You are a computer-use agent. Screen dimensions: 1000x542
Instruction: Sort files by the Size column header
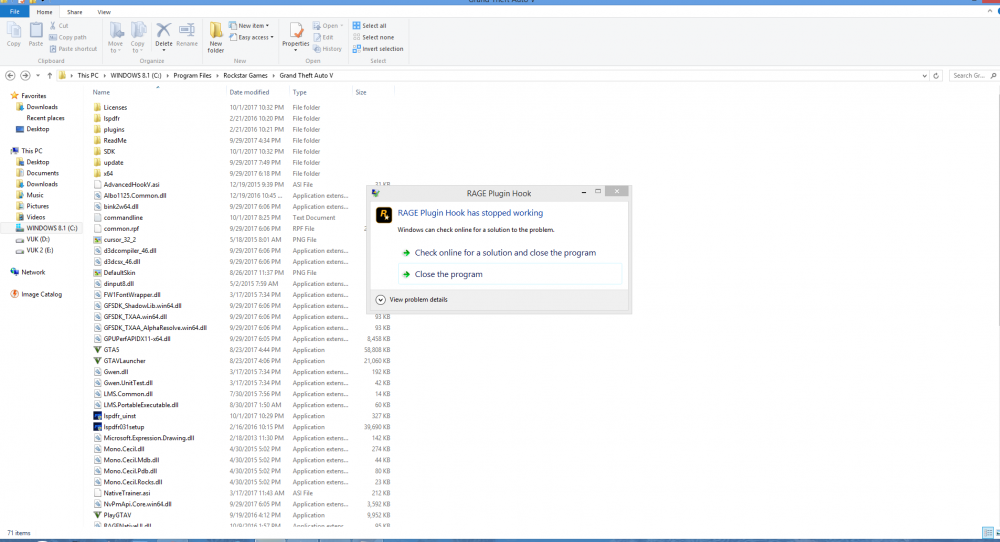click(x=361, y=92)
